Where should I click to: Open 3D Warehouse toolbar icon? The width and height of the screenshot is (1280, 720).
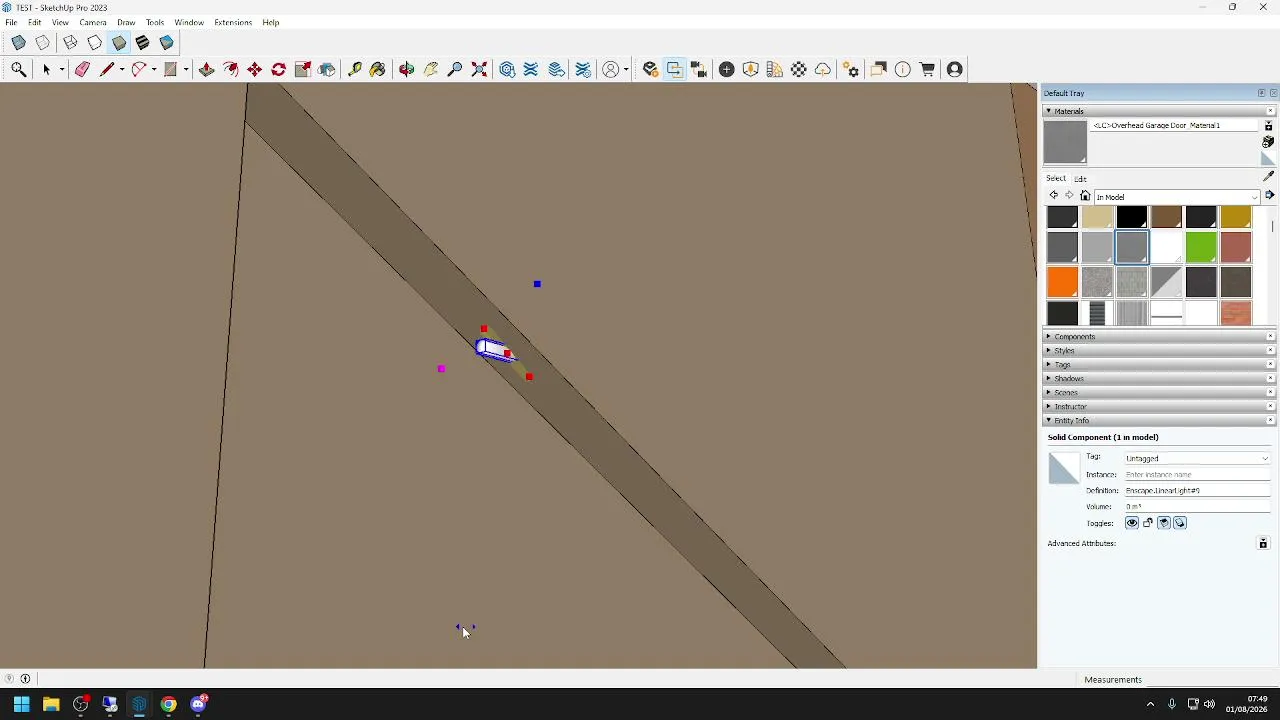(x=508, y=69)
